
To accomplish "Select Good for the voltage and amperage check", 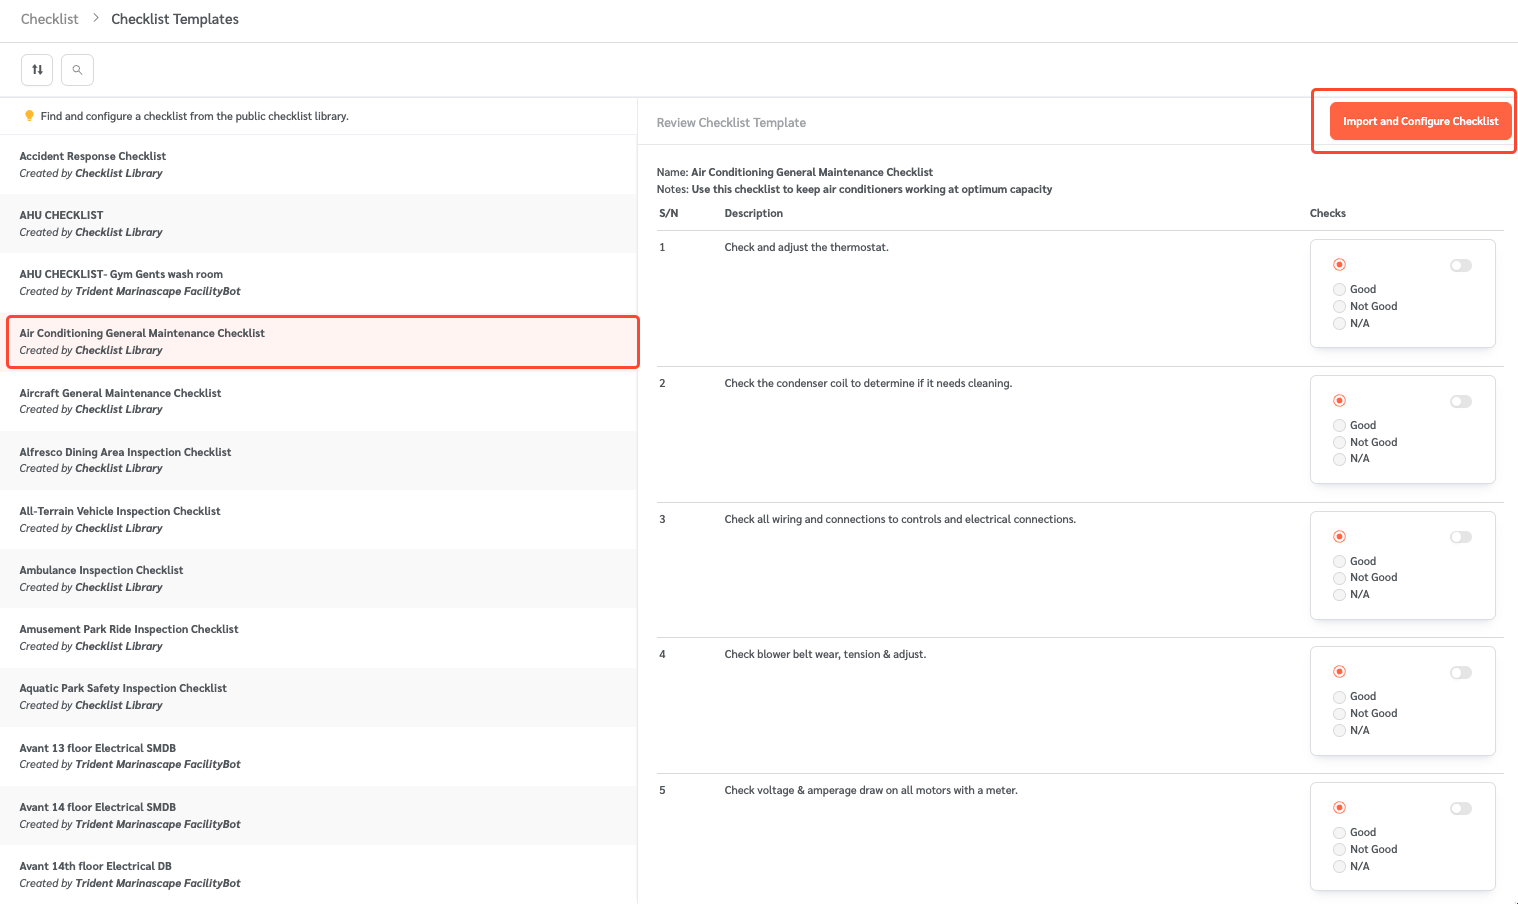I will 1339,831.
